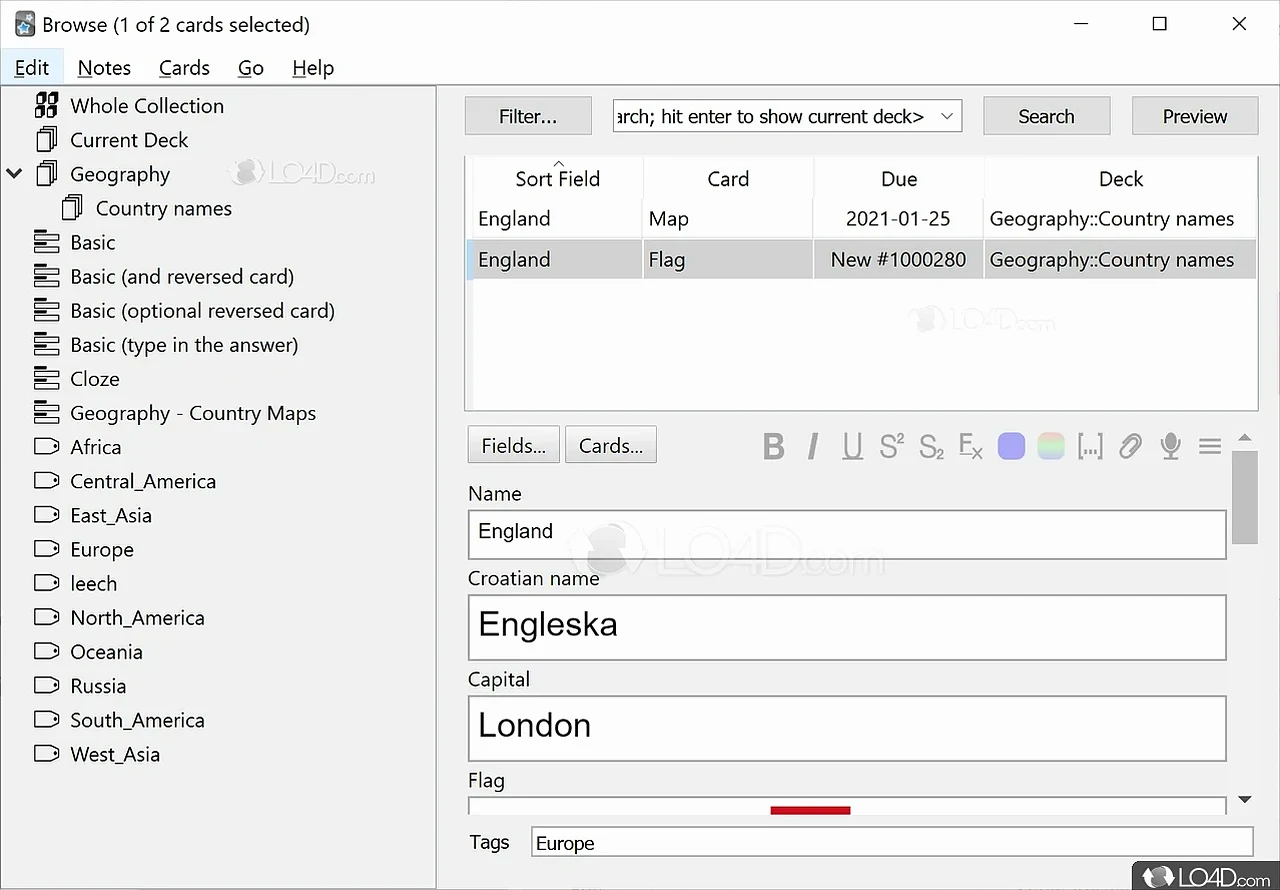
Task: Click the editor scrollbar down arrow
Action: click(1245, 799)
